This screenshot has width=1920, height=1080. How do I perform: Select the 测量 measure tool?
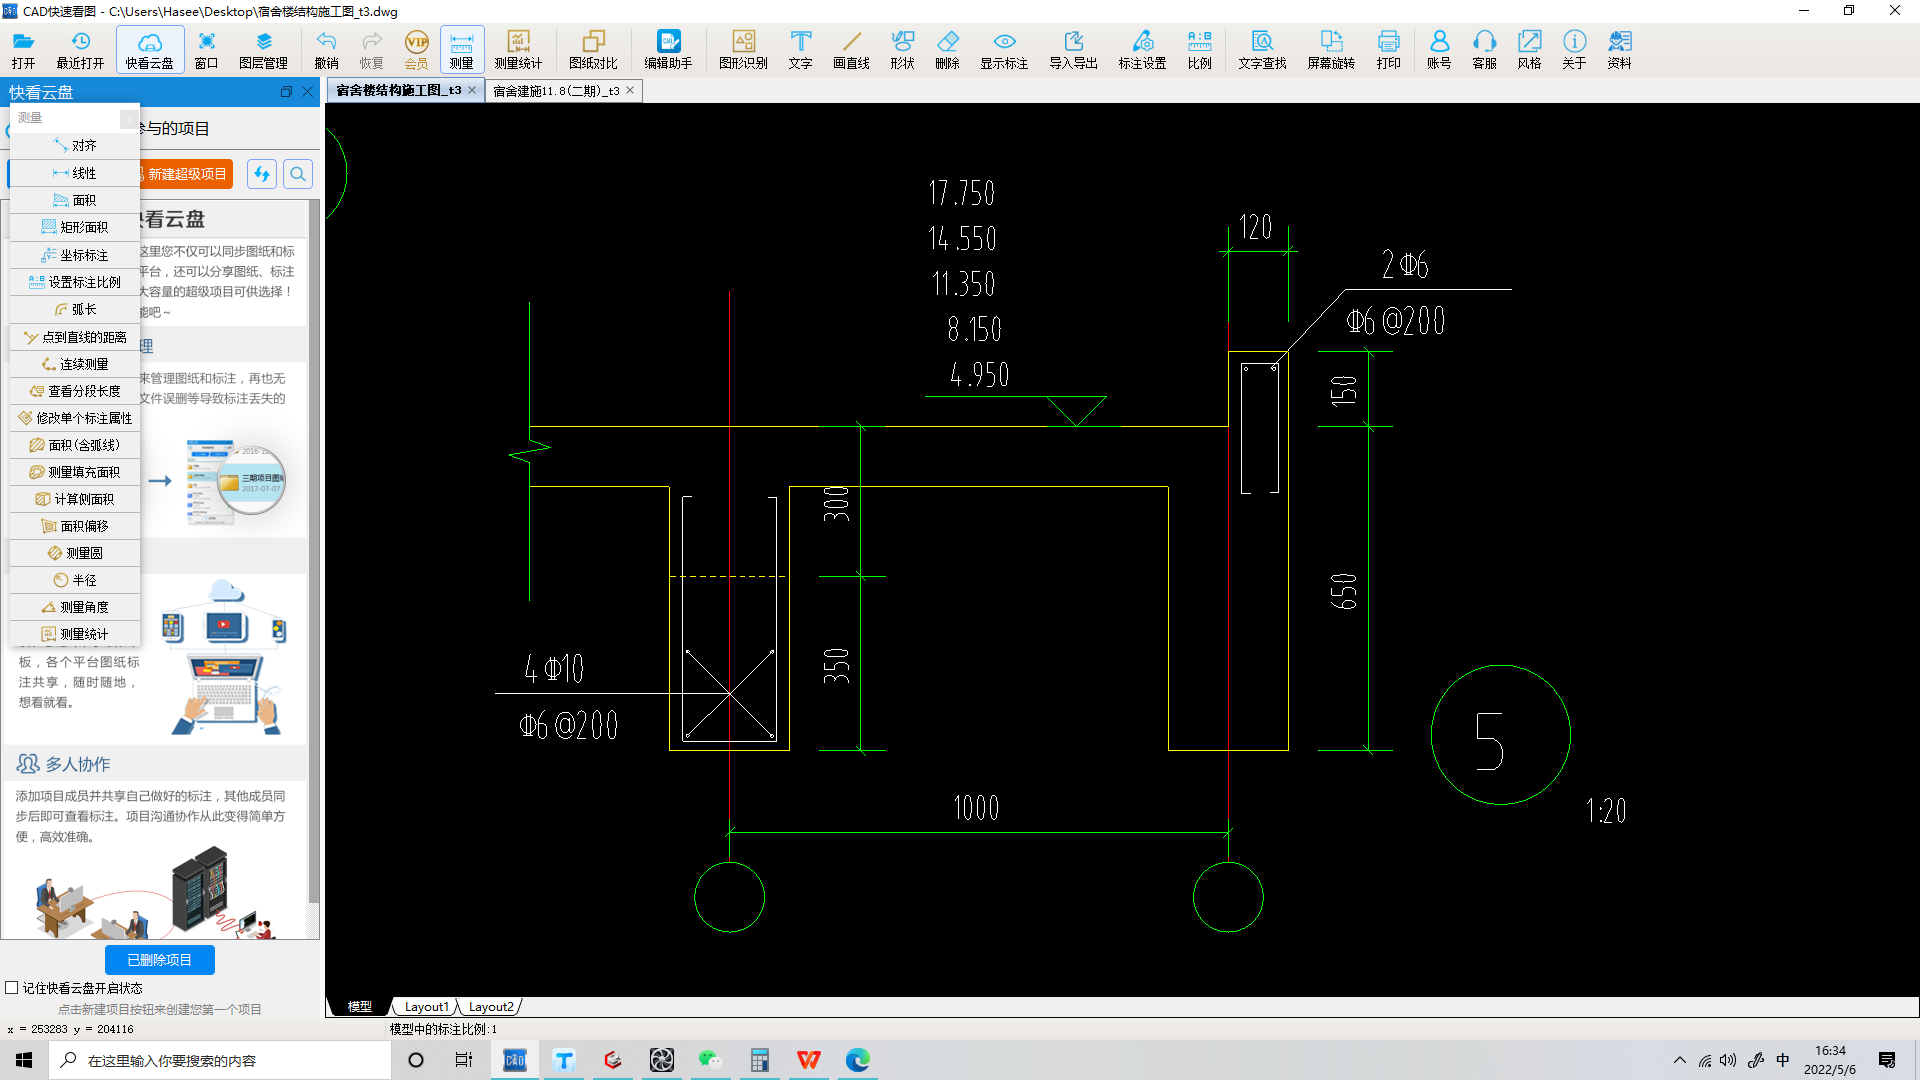tap(461, 49)
